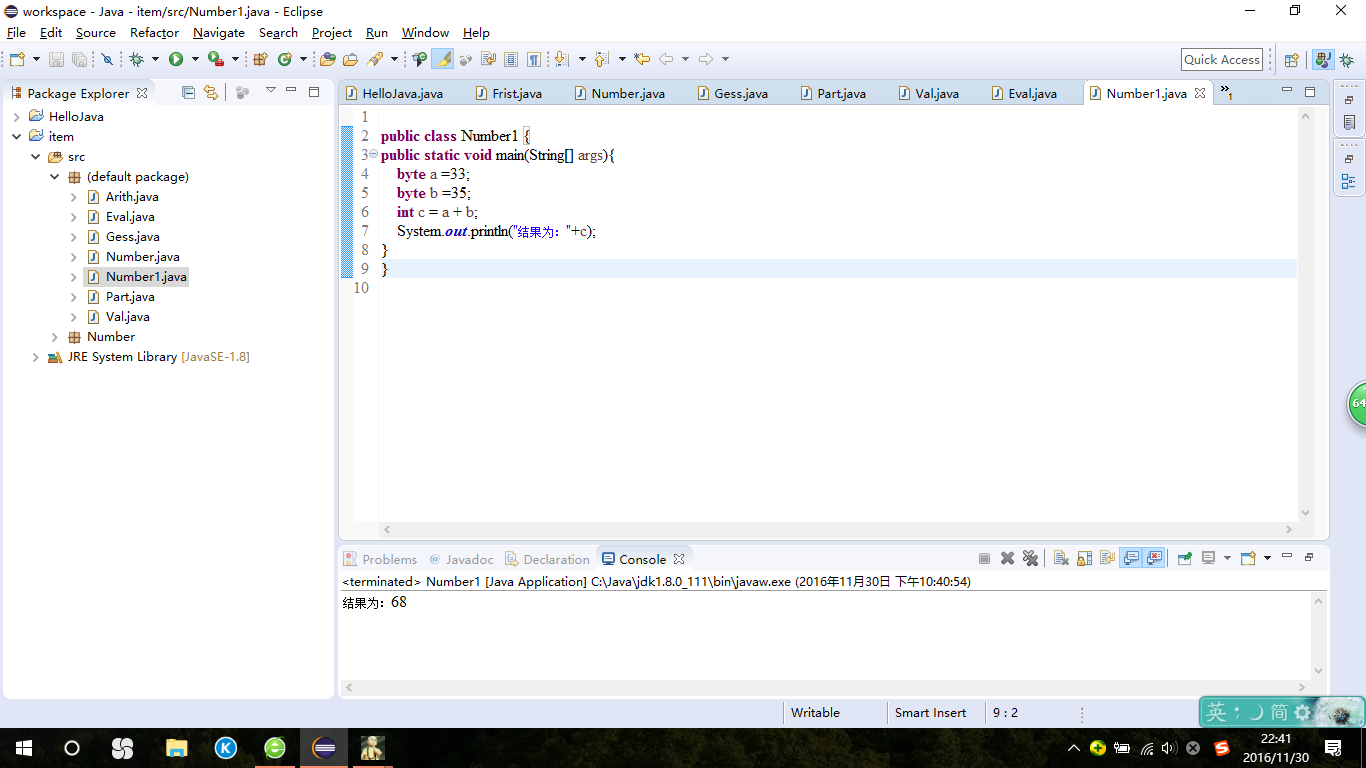Toggle show console on standard error change
This screenshot has height=768, width=1366.
[1154, 558]
